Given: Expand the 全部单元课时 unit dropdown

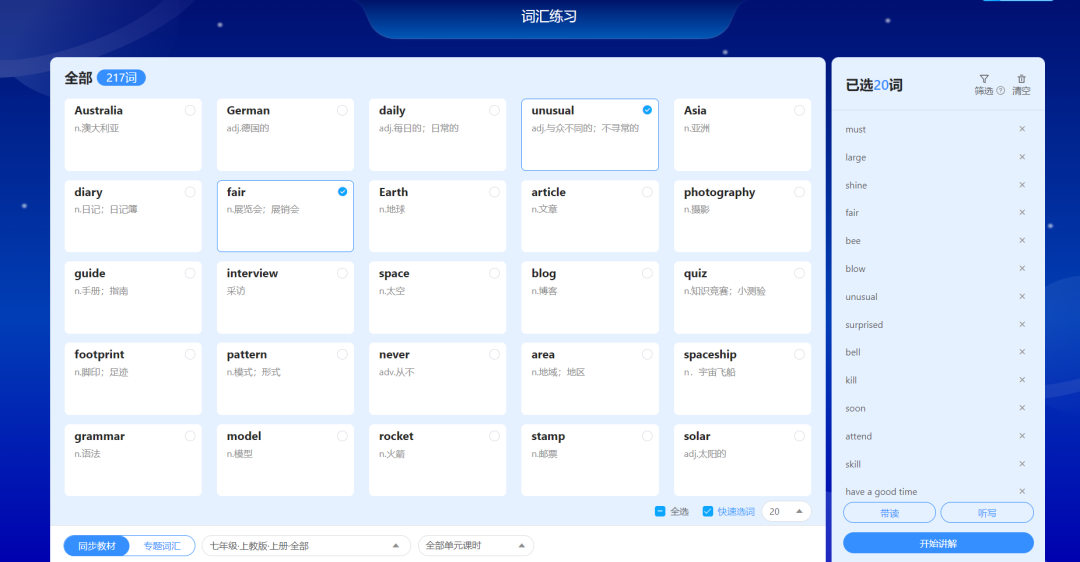Looking at the screenshot, I should click(475, 546).
